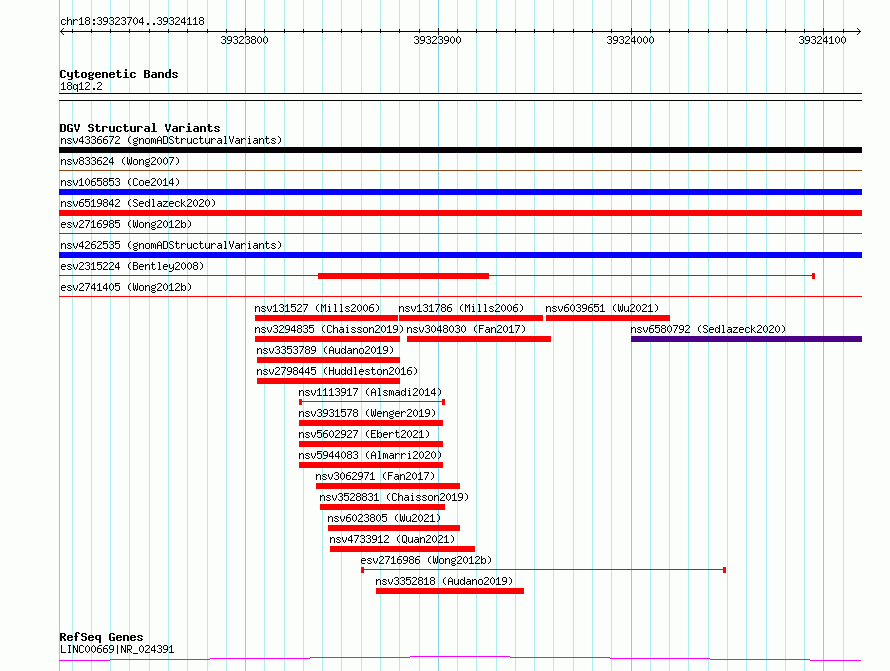Select nsv3062971 (Fan2017) variant label
Screen dimensions: 890x671
(x=375, y=476)
